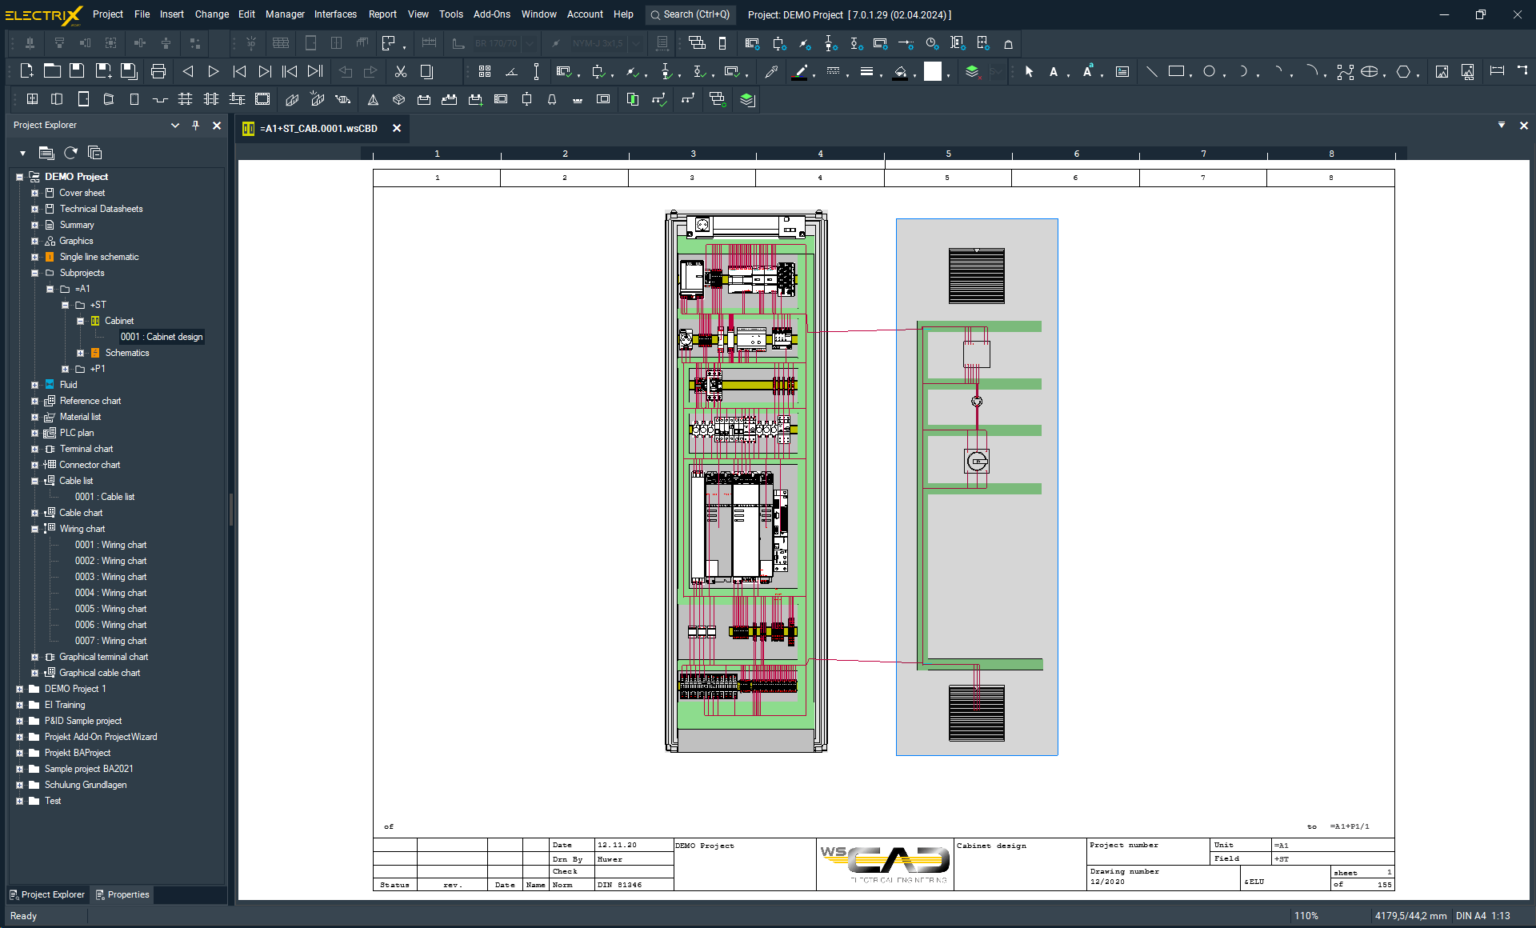Click the Redo arrow

pyautogui.click(x=370, y=71)
